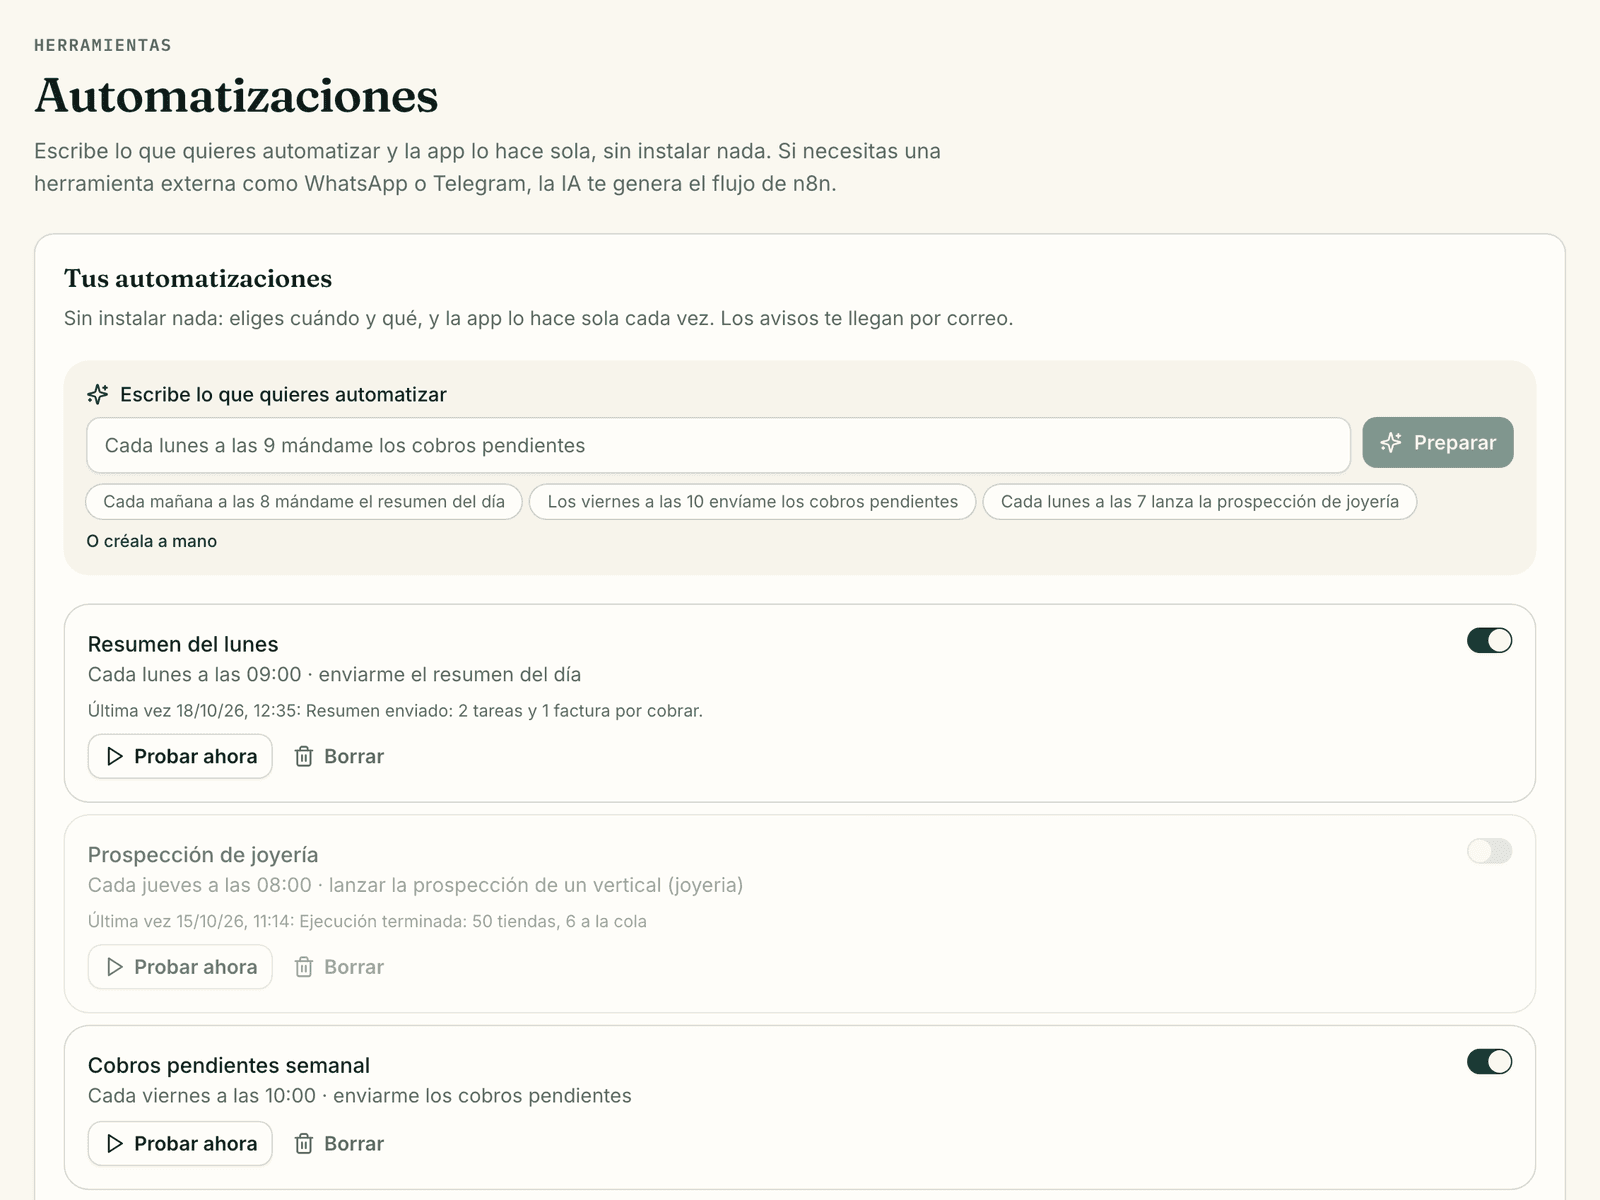This screenshot has height=1200, width=1600.
Task: Click 'Borrar' text for Cobros pendientes semanal
Action: click(354, 1143)
